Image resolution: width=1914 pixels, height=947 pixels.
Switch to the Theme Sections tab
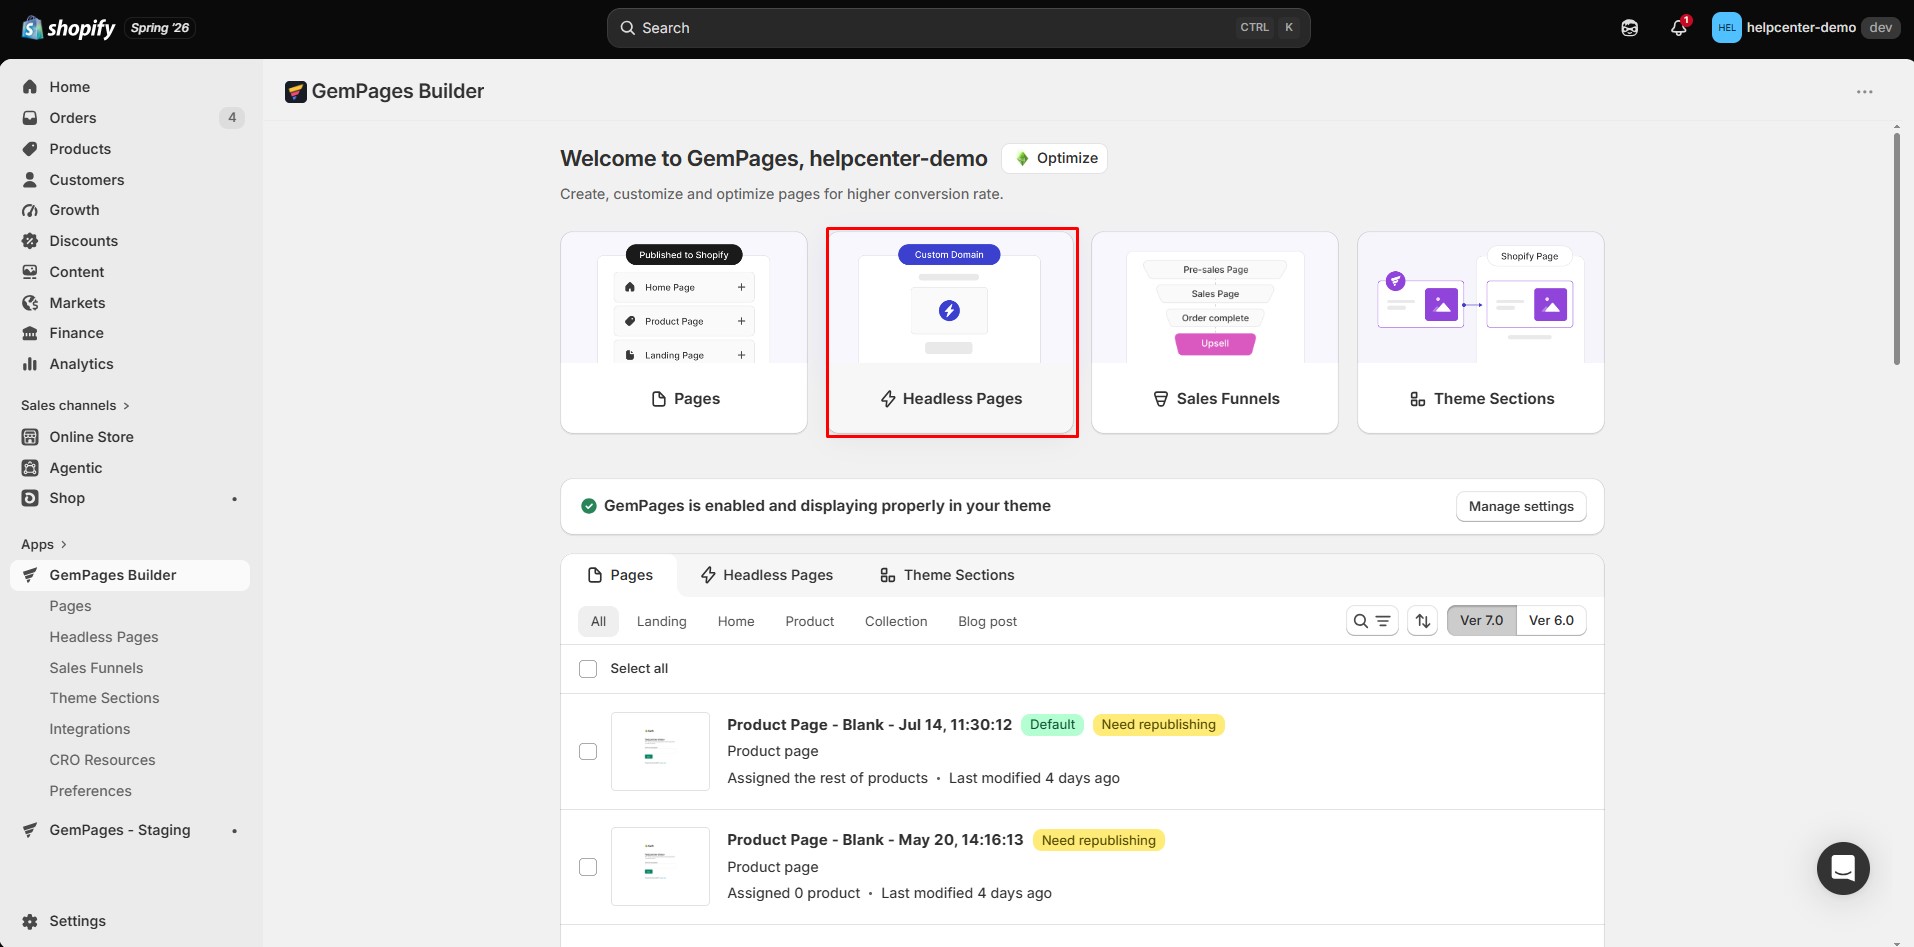pos(947,575)
